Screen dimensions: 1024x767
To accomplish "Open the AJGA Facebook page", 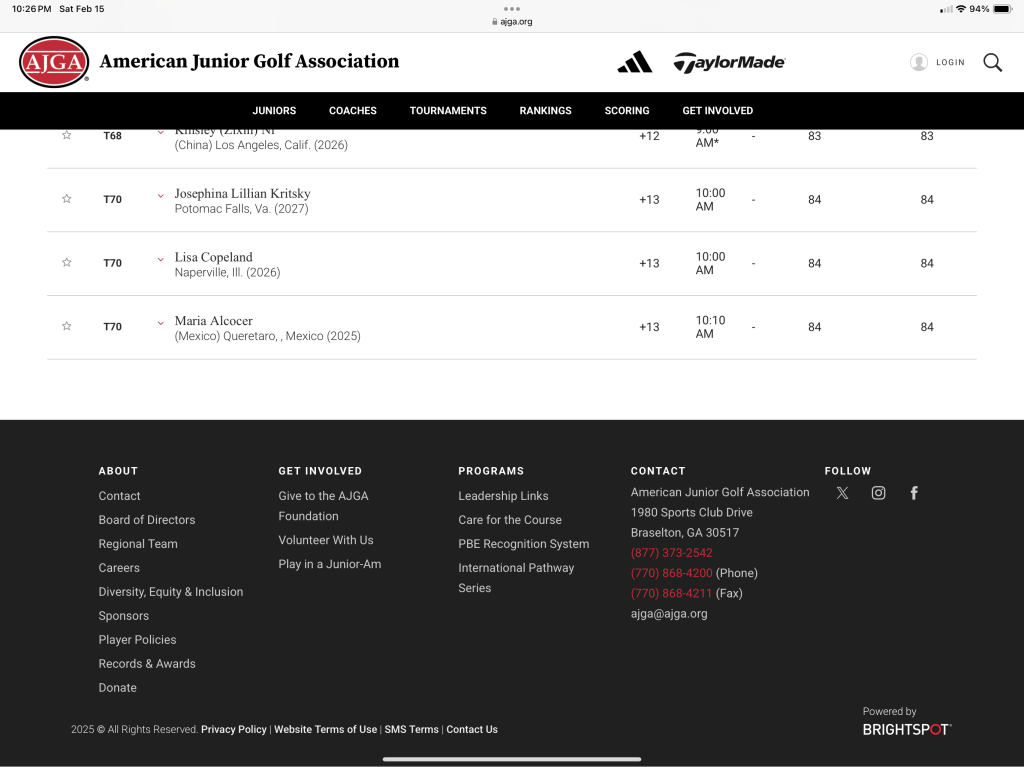I will [x=914, y=493].
